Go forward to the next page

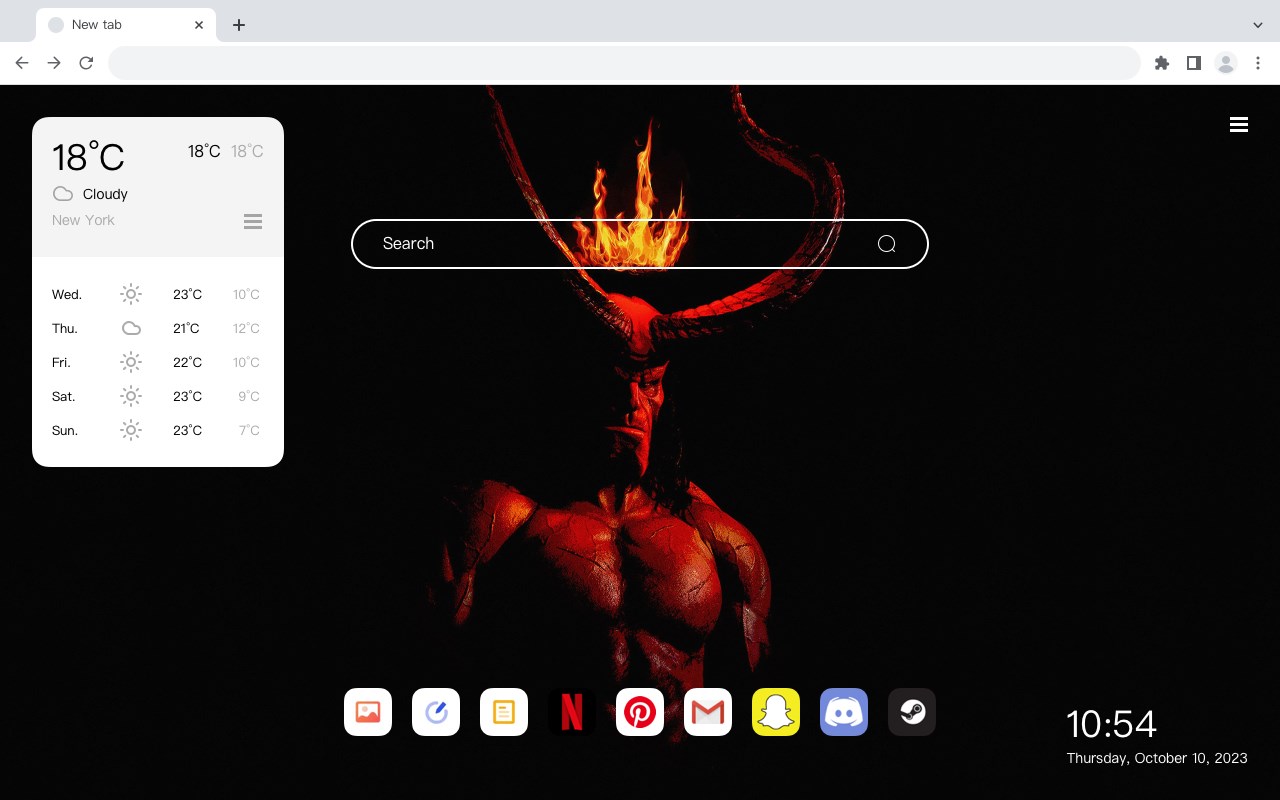point(54,63)
